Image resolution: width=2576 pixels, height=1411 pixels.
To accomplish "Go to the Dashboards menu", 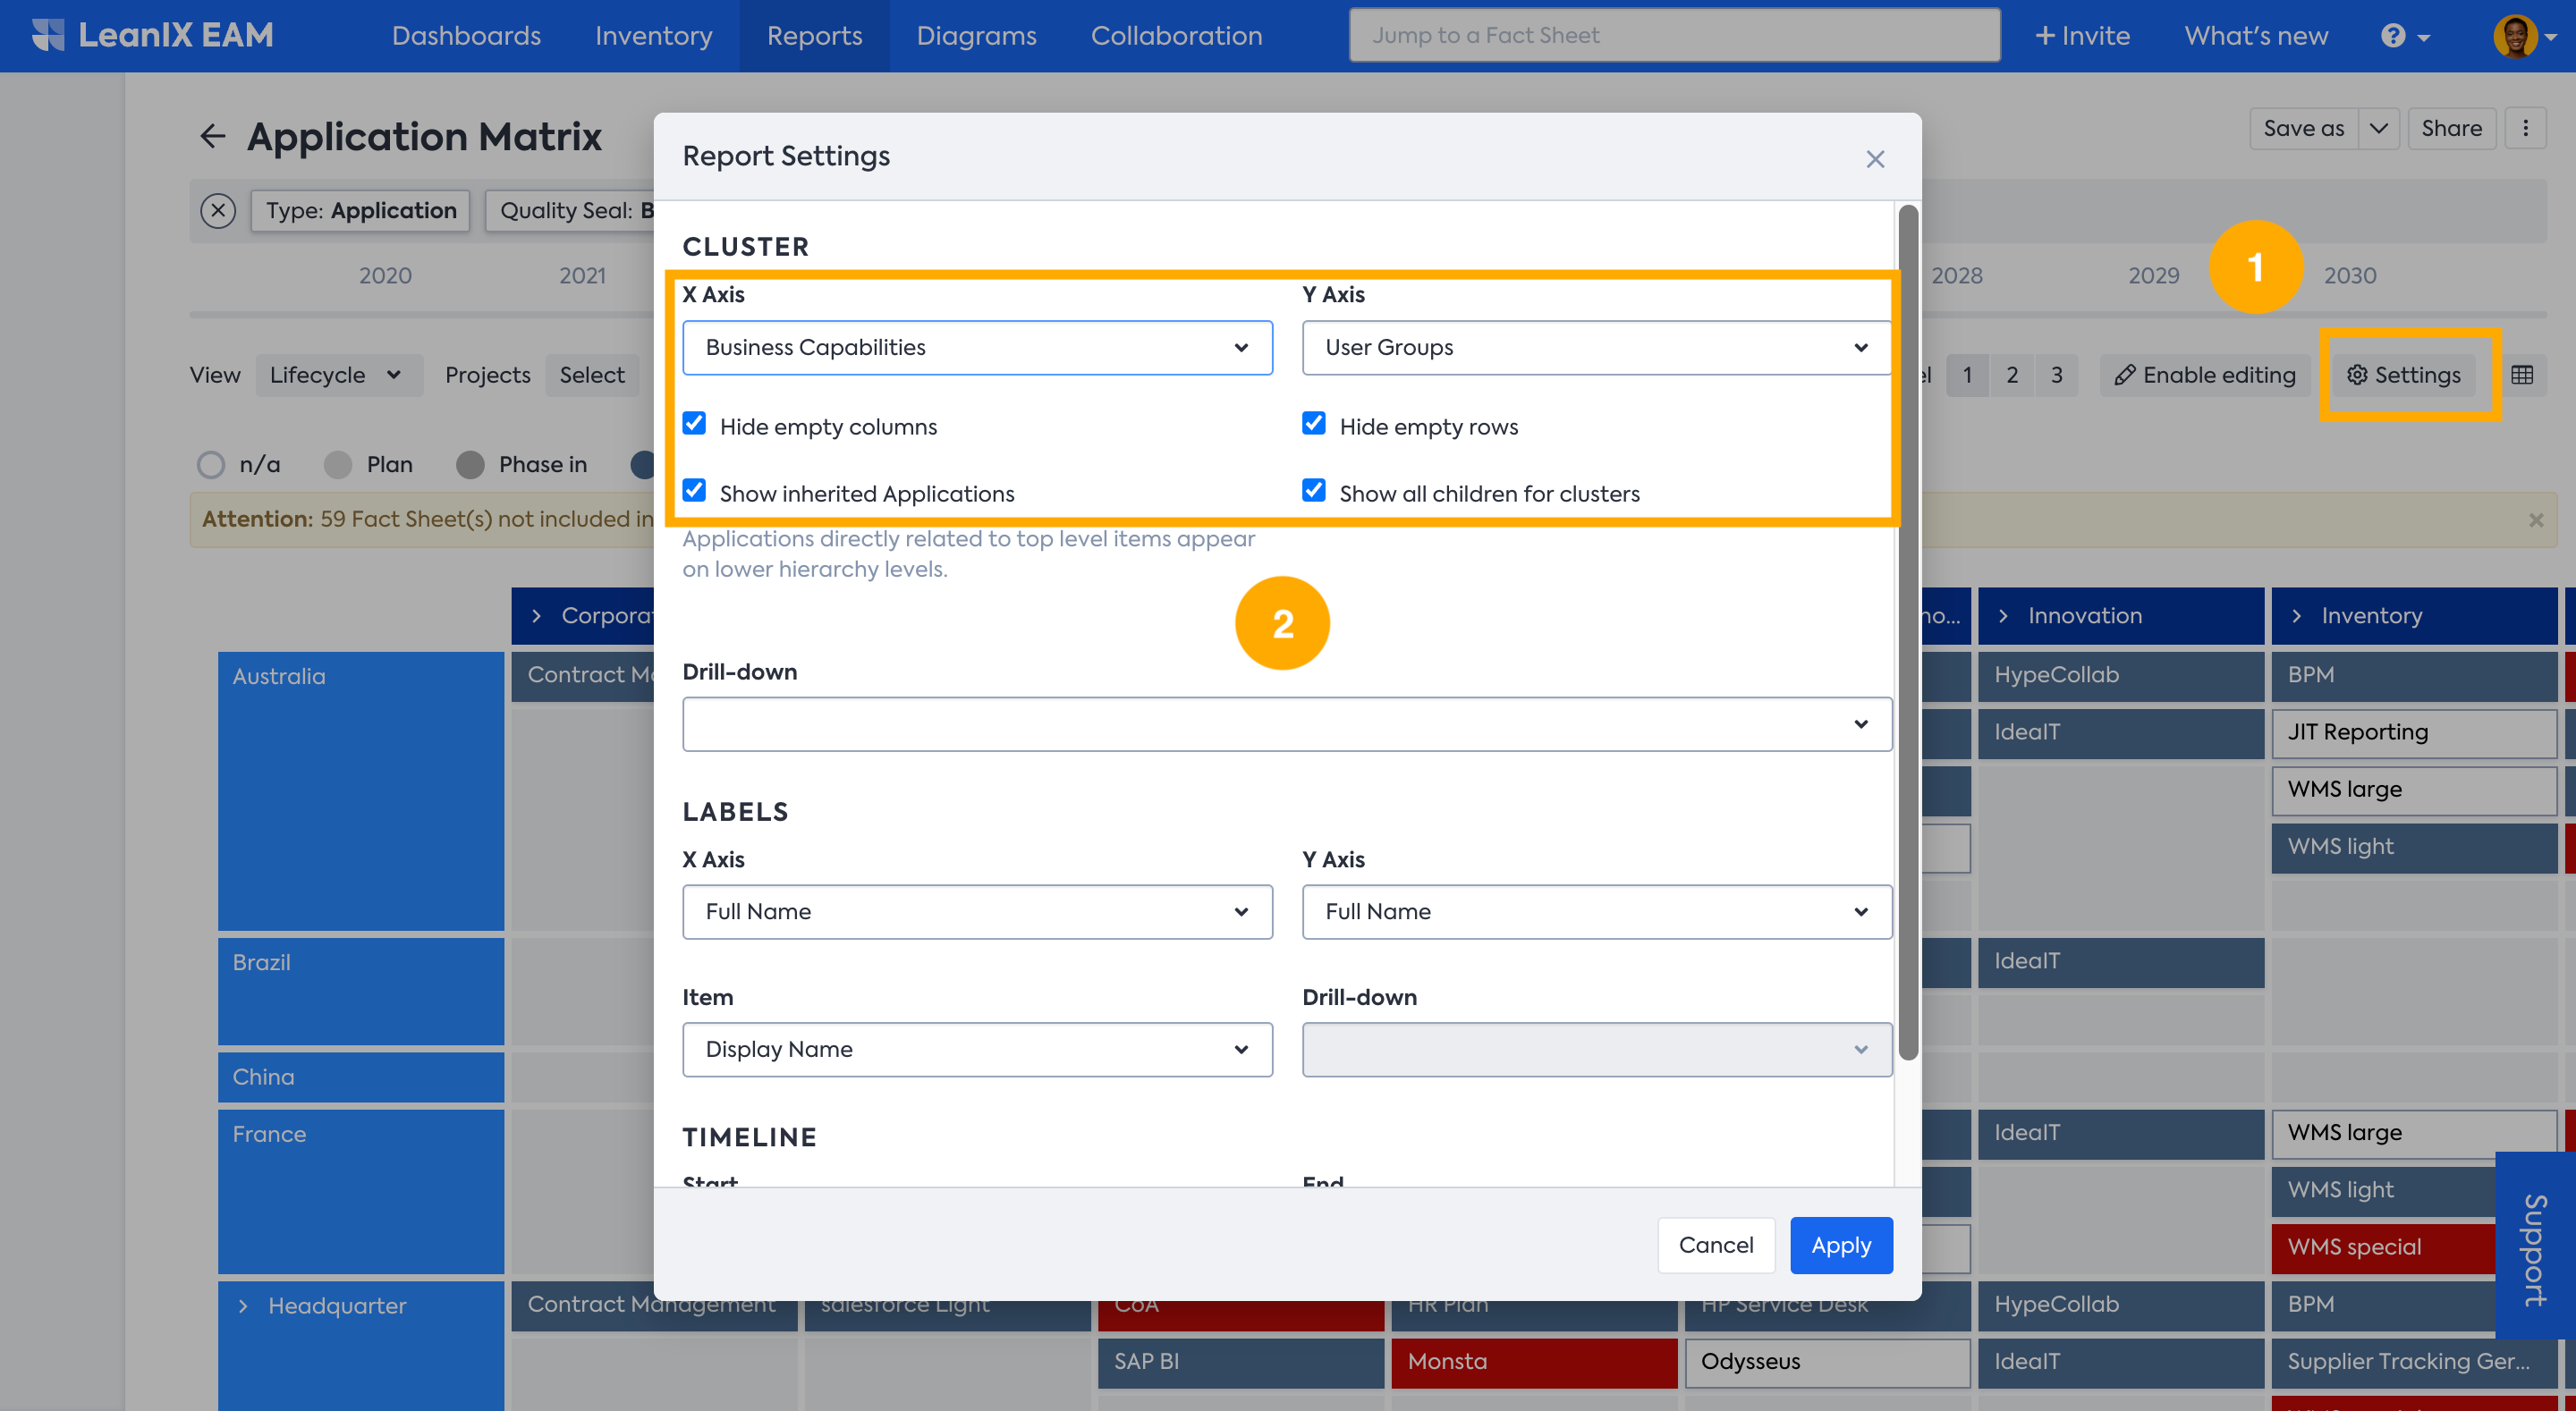I will (x=466, y=36).
